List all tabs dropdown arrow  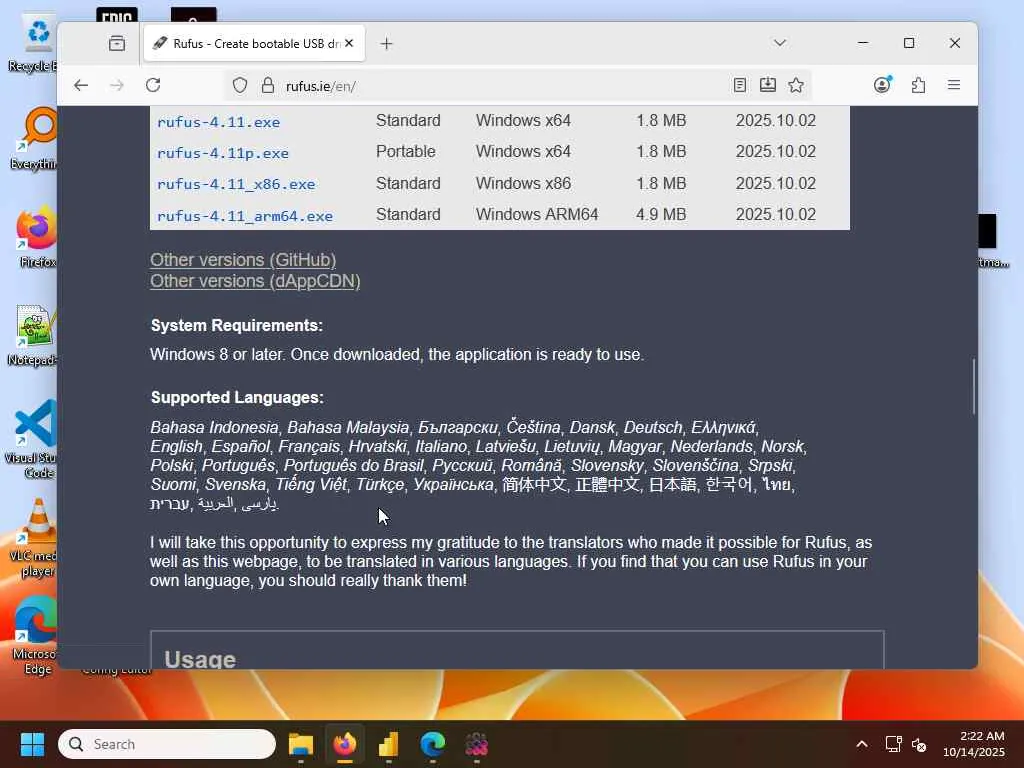[780, 43]
